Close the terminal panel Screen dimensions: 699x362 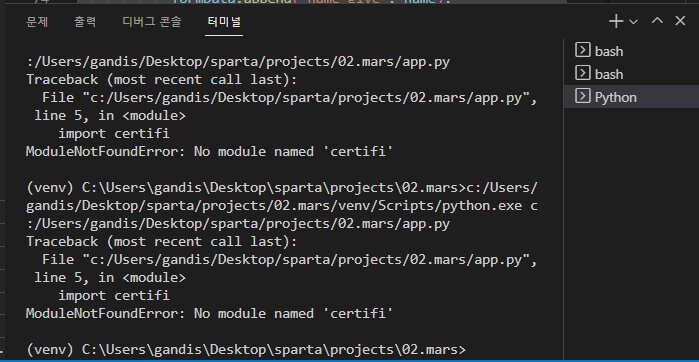pos(680,21)
